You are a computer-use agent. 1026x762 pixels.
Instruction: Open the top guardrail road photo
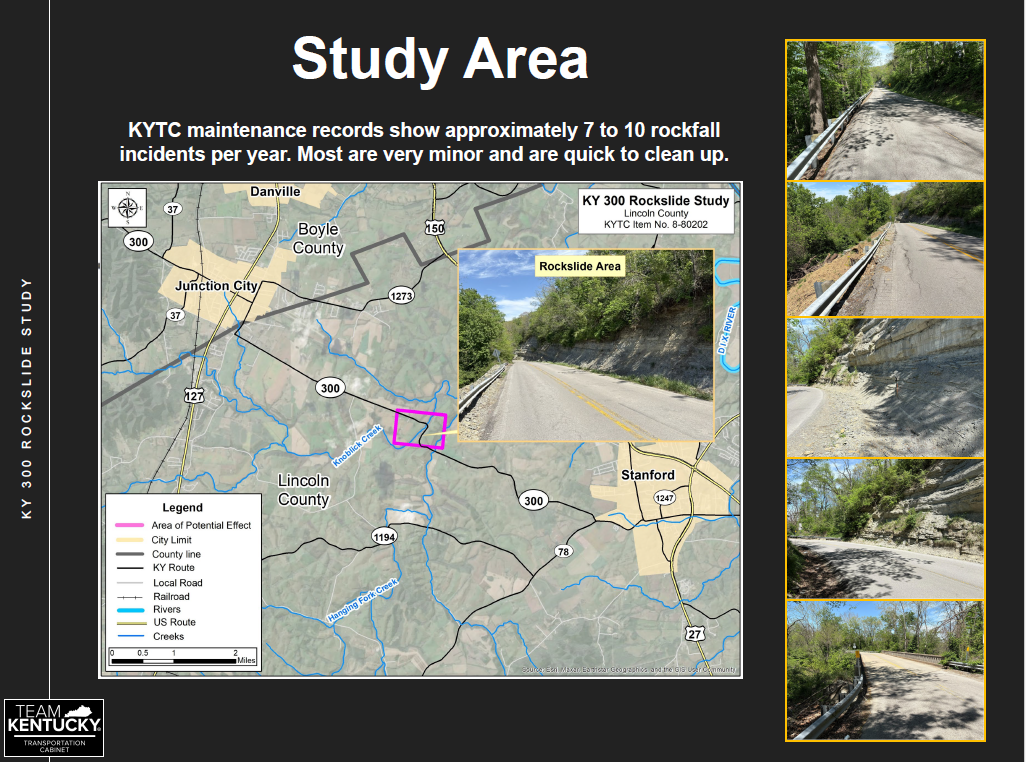click(885, 110)
